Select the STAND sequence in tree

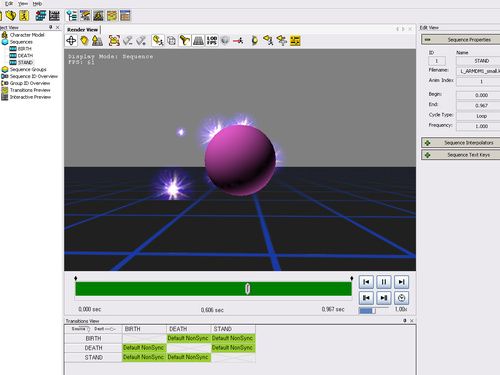point(25,63)
